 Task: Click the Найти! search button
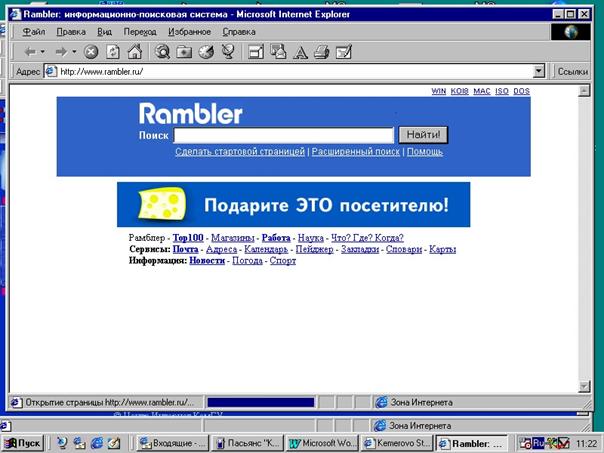click(423, 135)
